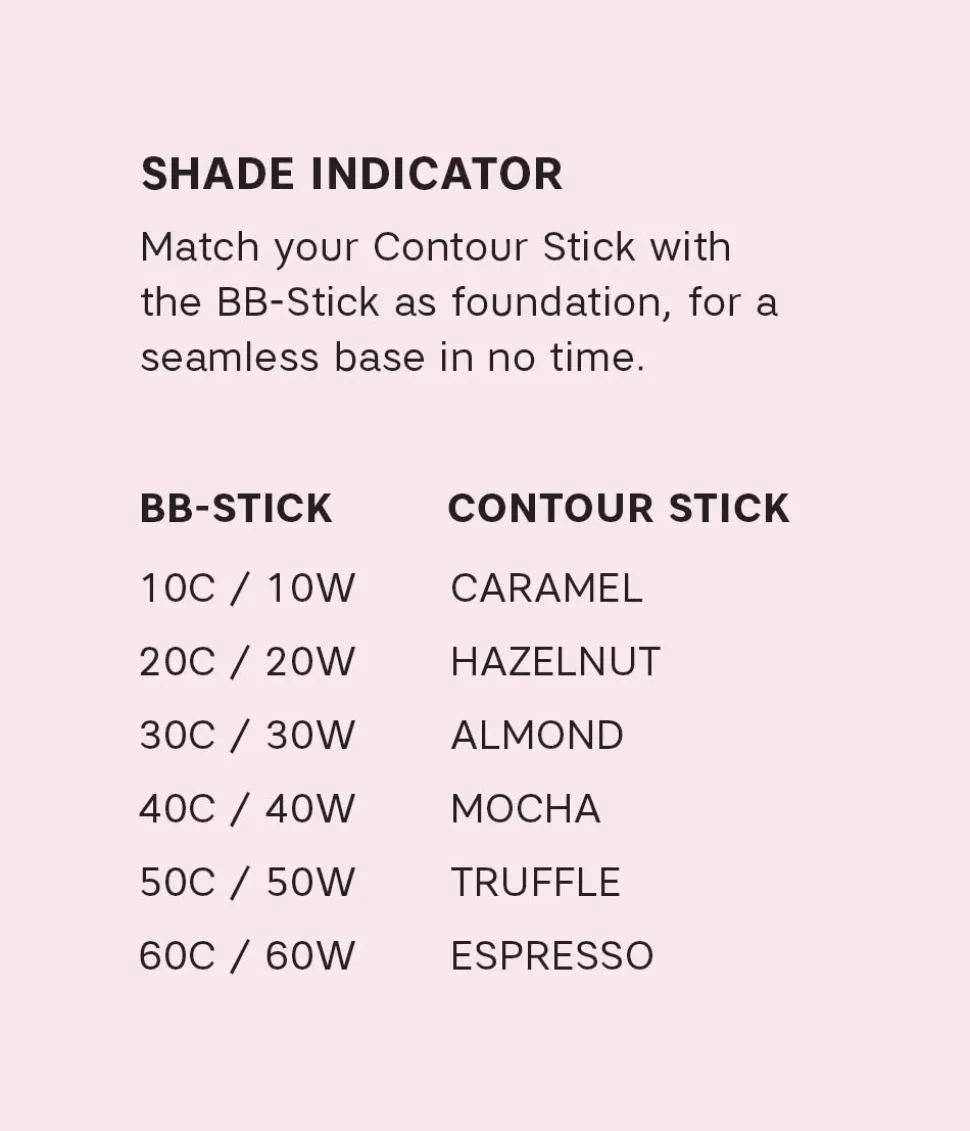This screenshot has width=970, height=1131.
Task: Select the 60C / 60W shade row
Action: (247, 957)
